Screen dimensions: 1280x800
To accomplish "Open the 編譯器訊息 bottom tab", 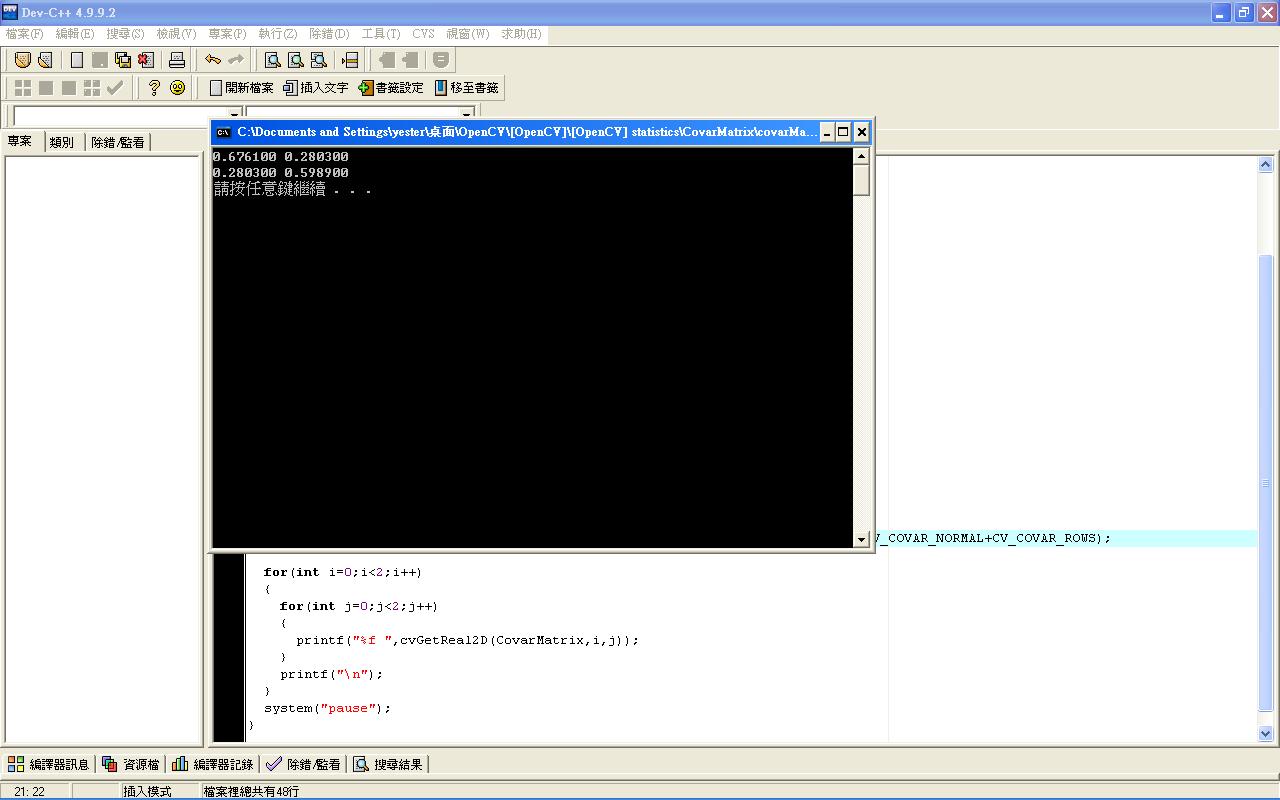I will click(x=49, y=764).
